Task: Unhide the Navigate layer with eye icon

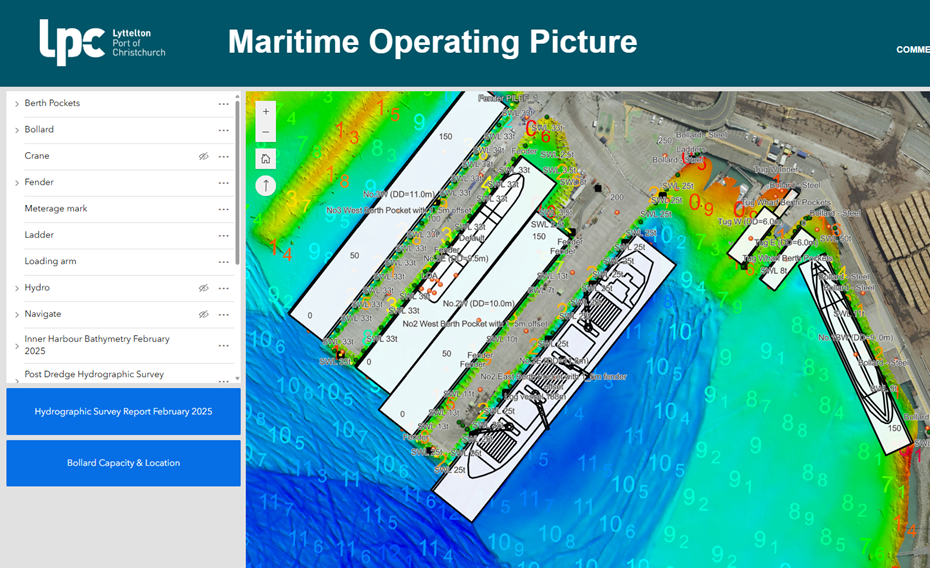Action: 203,314
